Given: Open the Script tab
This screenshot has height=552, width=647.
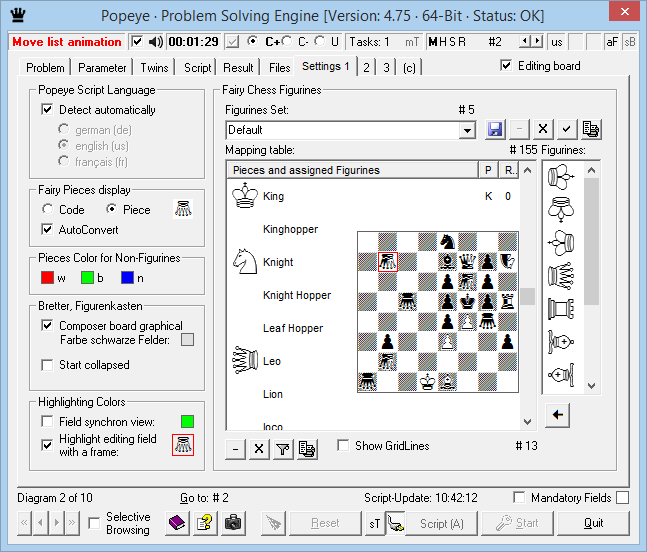Looking at the screenshot, I should (198, 68).
